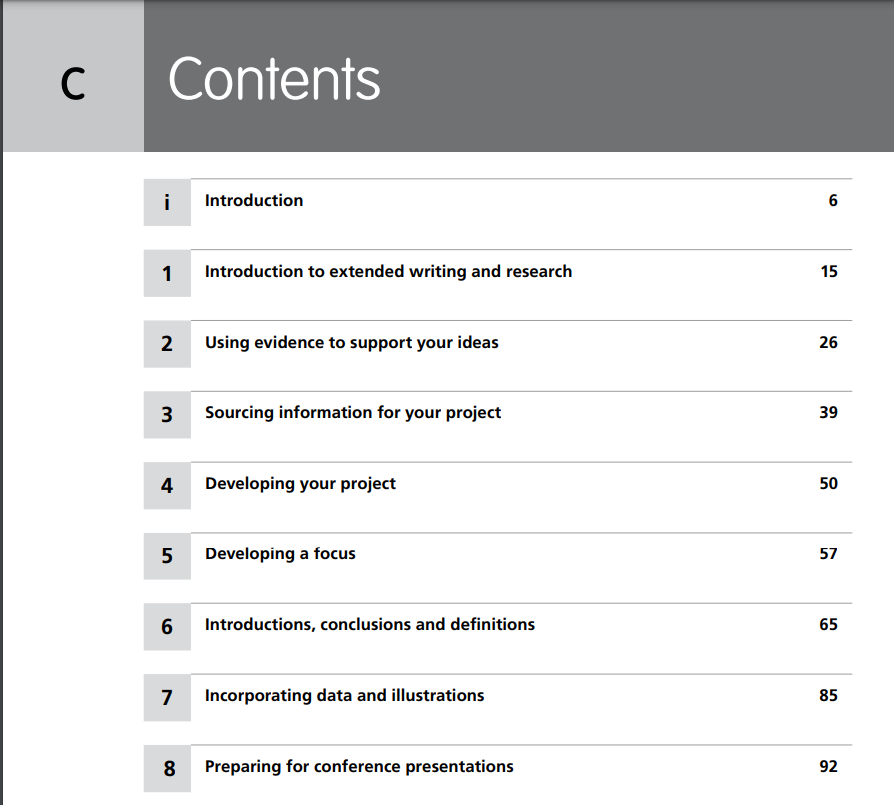The height and width of the screenshot is (805, 894).
Task: Open chapter 1, Introduction to extended writing and research
Action: coord(388,272)
